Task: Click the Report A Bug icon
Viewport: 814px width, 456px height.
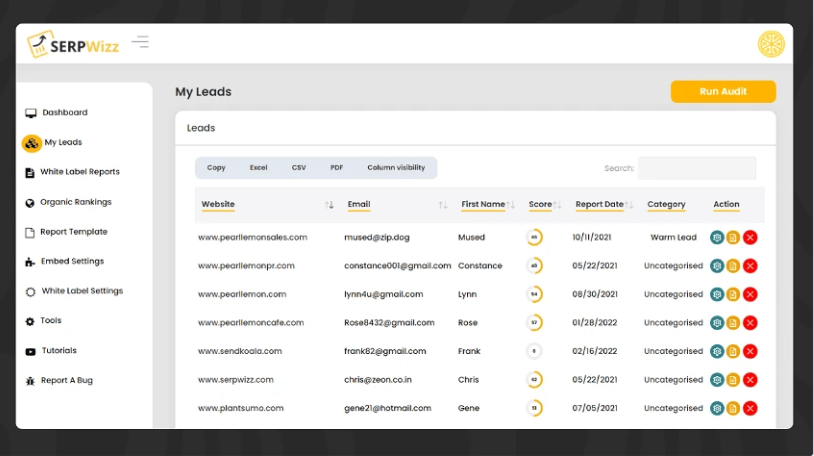Action: (30, 381)
